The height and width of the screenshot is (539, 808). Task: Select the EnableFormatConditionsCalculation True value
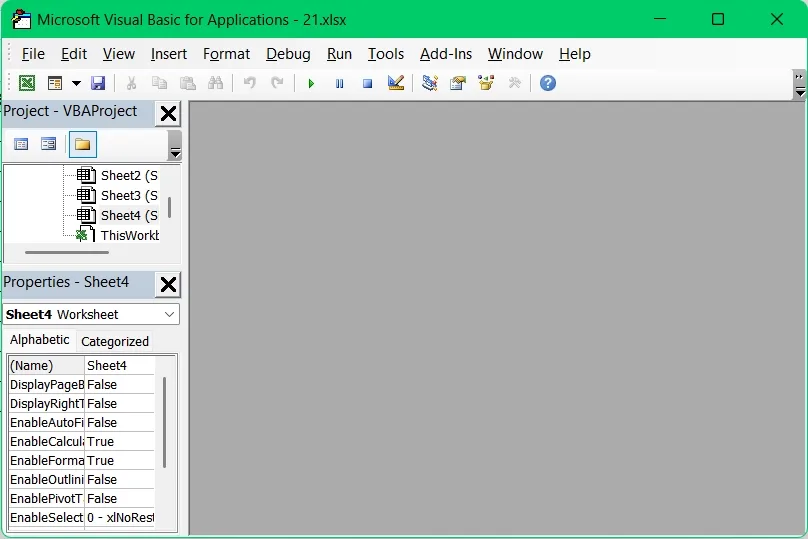(120, 461)
